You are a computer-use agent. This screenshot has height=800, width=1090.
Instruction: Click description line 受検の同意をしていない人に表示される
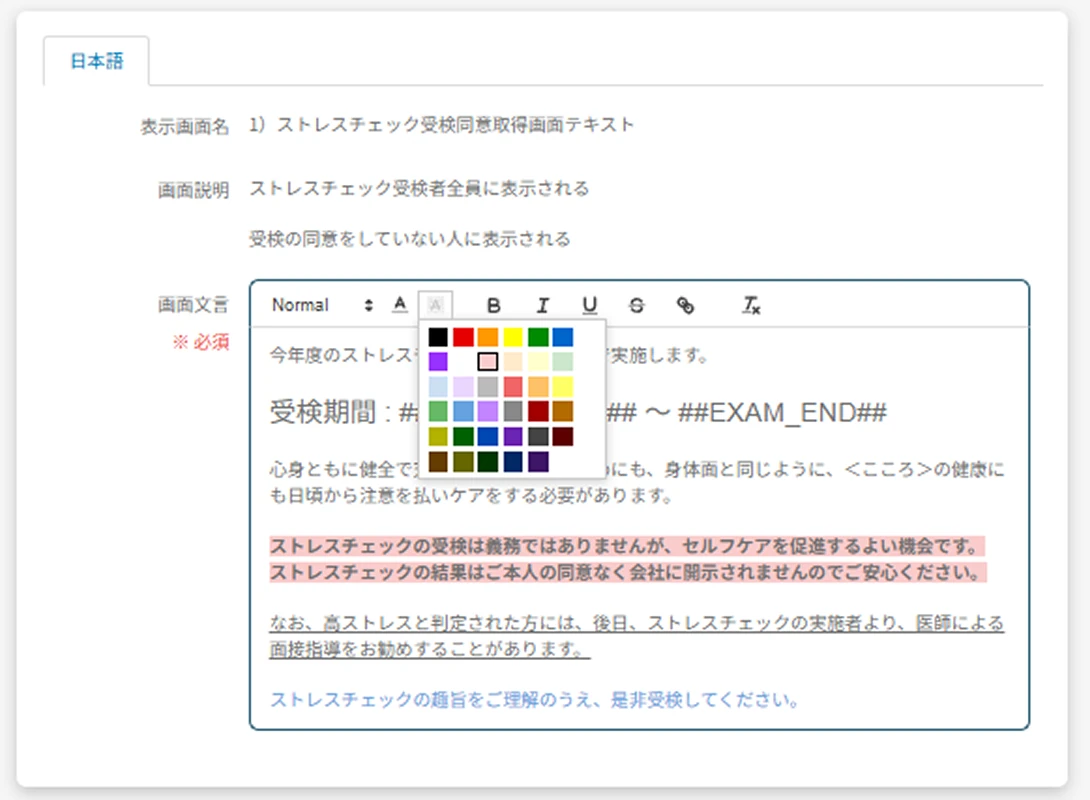click(409, 239)
